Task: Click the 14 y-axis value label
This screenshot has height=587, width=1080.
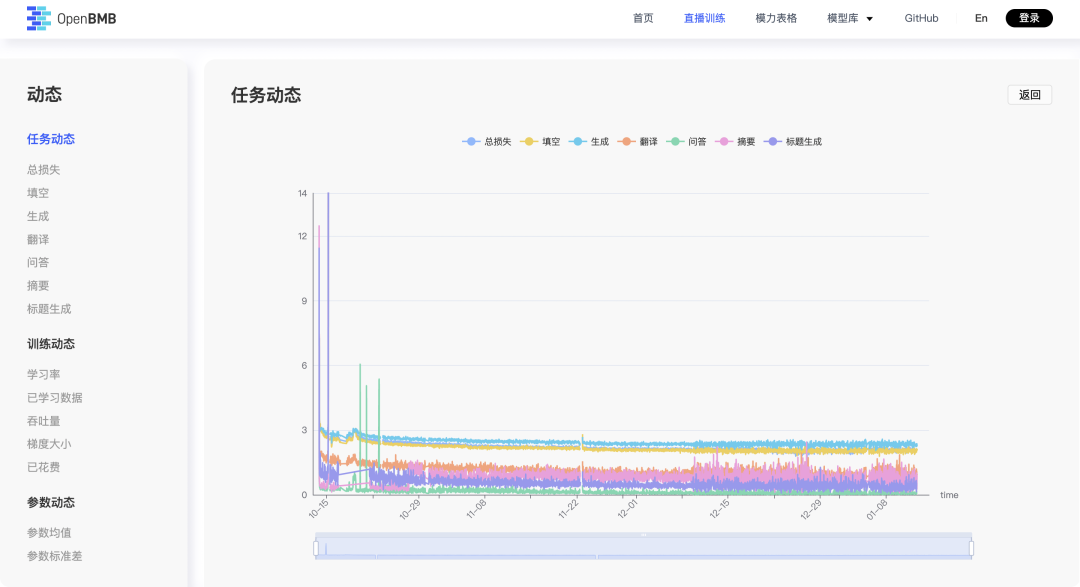Action: coord(302,194)
